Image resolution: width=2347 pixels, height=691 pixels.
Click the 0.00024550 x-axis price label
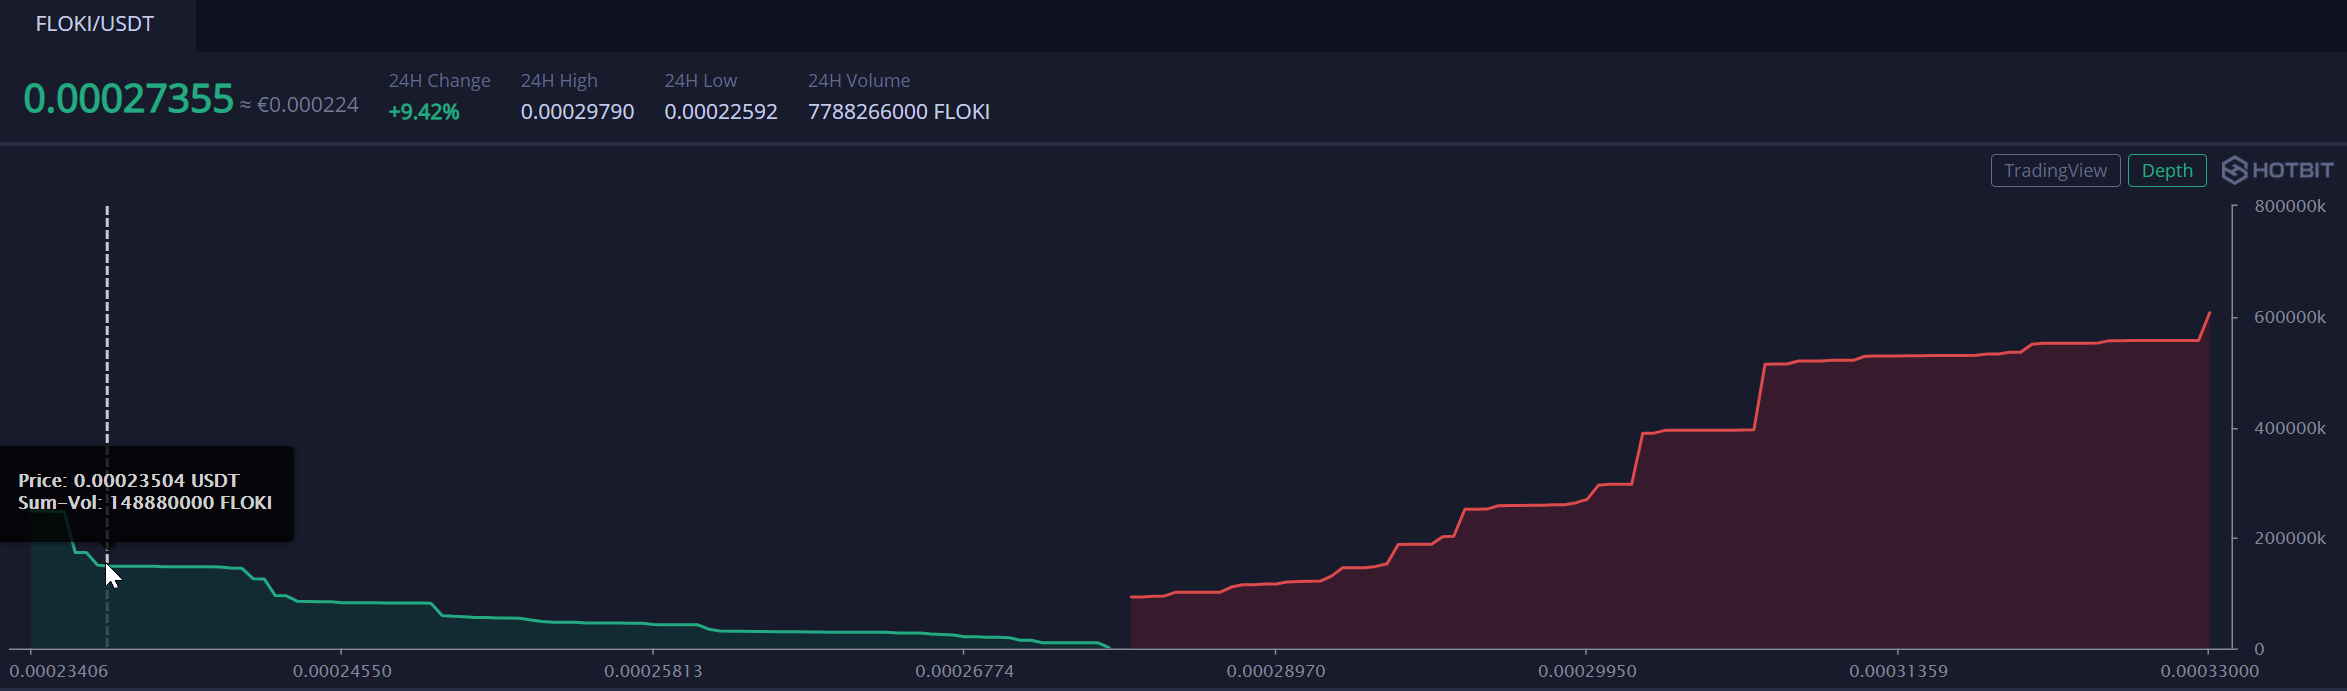(342, 671)
